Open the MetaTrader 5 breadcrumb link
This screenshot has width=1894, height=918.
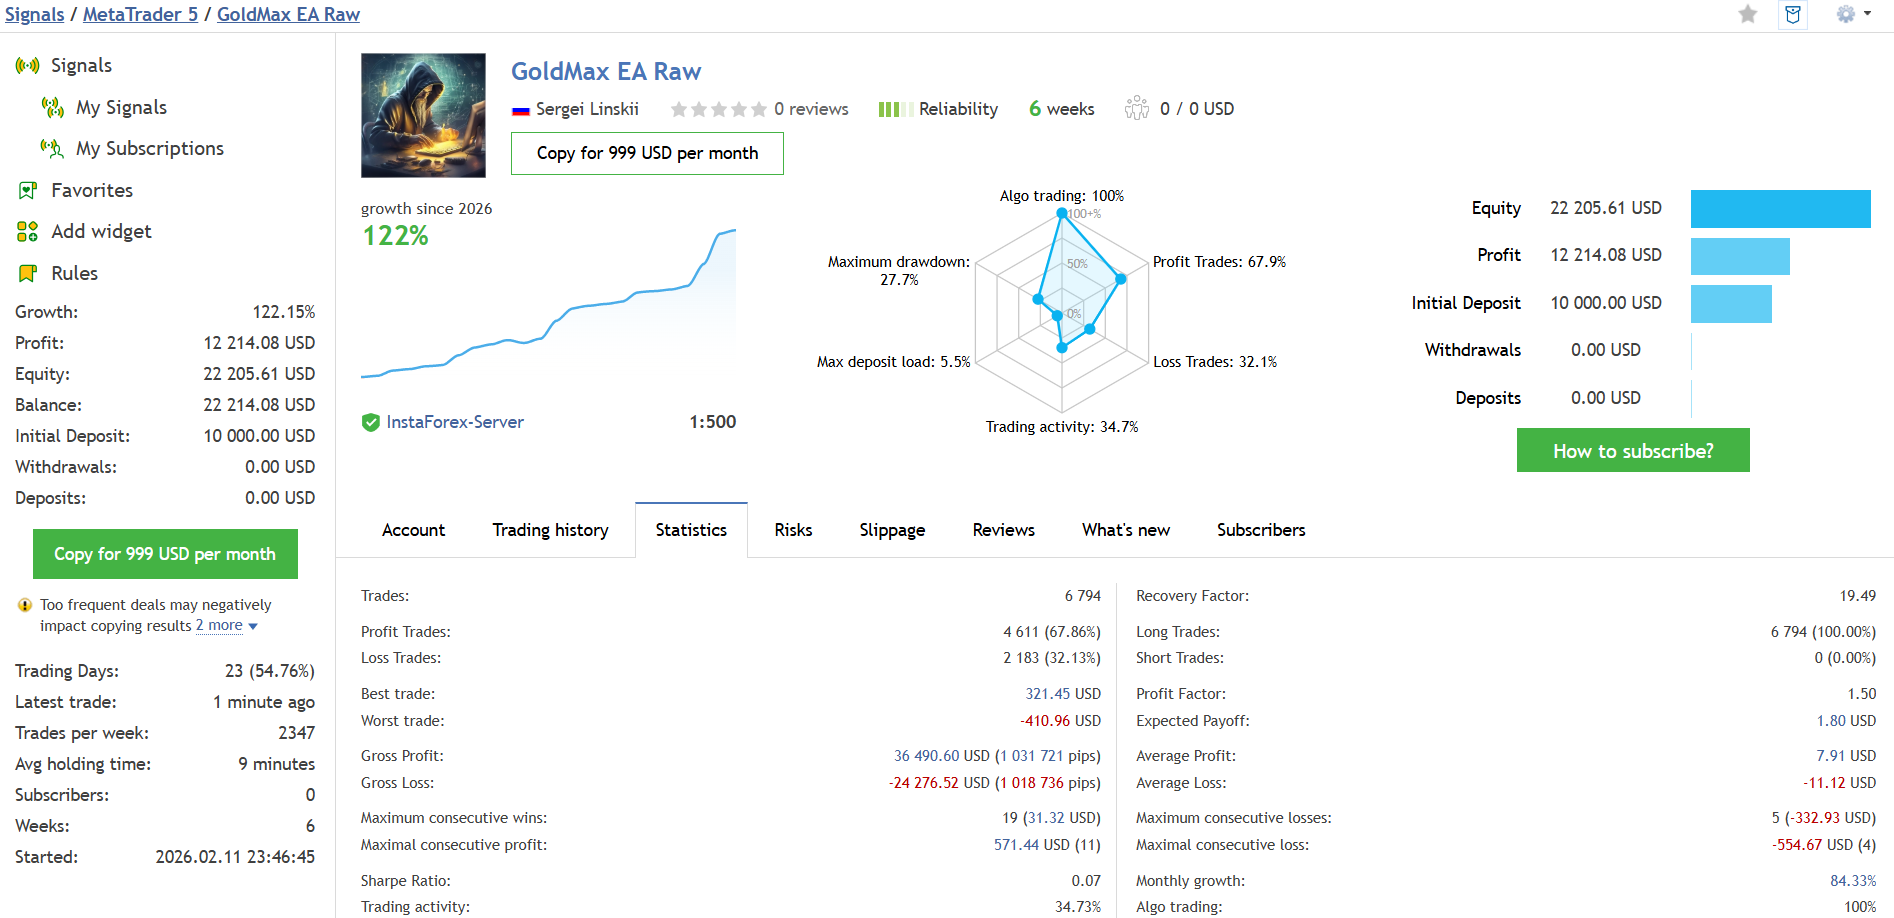point(141,14)
